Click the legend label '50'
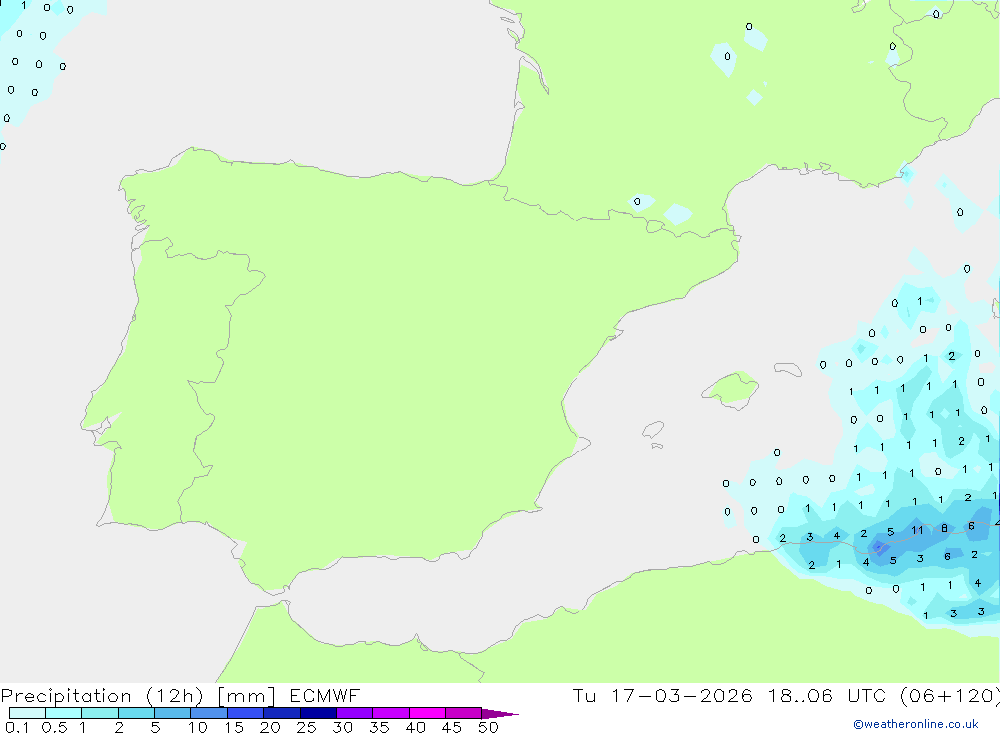 [x=488, y=727]
